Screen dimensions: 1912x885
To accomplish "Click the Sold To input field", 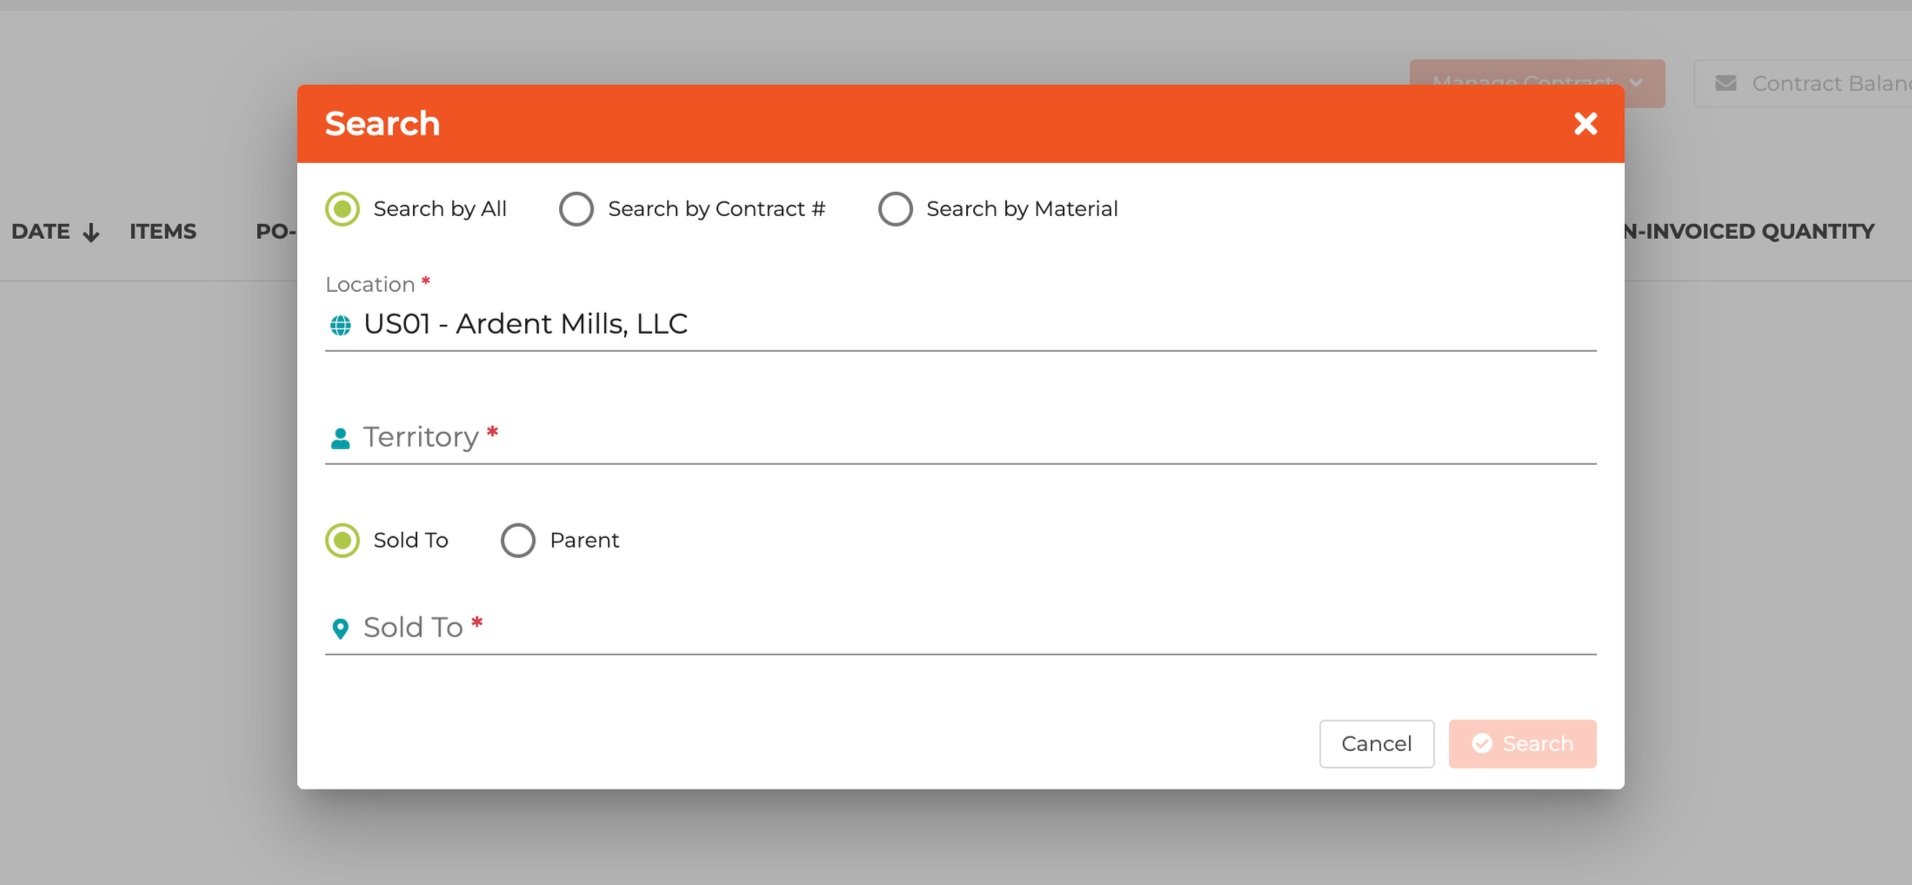I will point(960,628).
